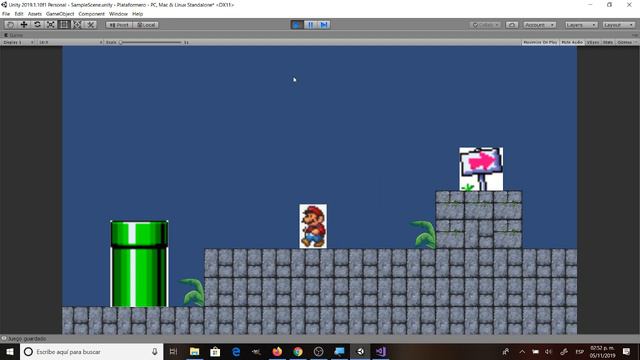Image resolution: width=640 pixels, height=360 pixels.
Task: Pause the running game
Action: [x=310, y=25]
